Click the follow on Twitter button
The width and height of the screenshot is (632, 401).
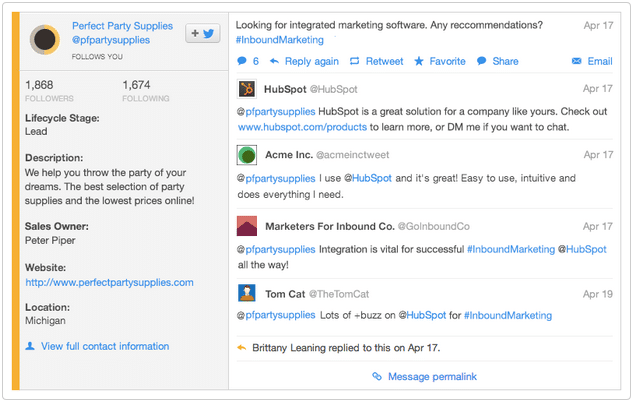click(202, 33)
